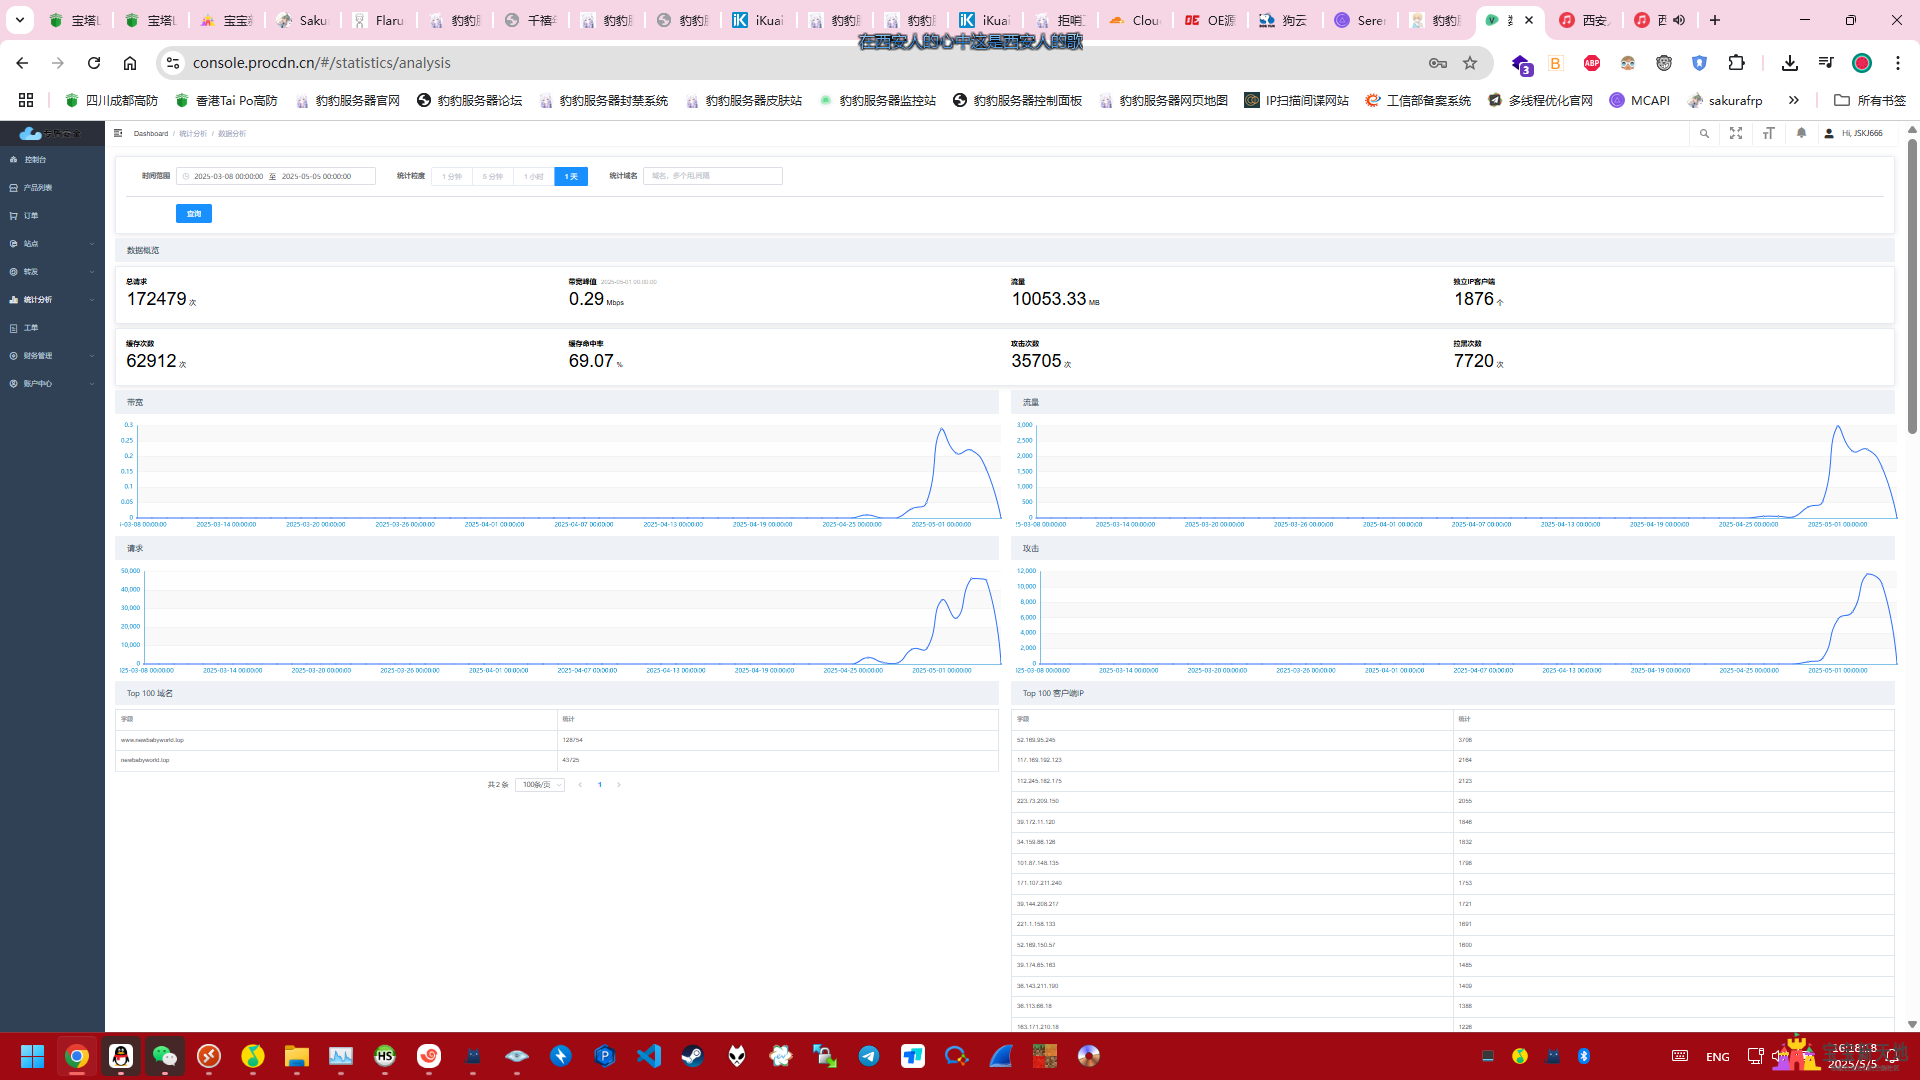Open the browser home icon
The height and width of the screenshot is (1080, 1920).
click(130, 63)
